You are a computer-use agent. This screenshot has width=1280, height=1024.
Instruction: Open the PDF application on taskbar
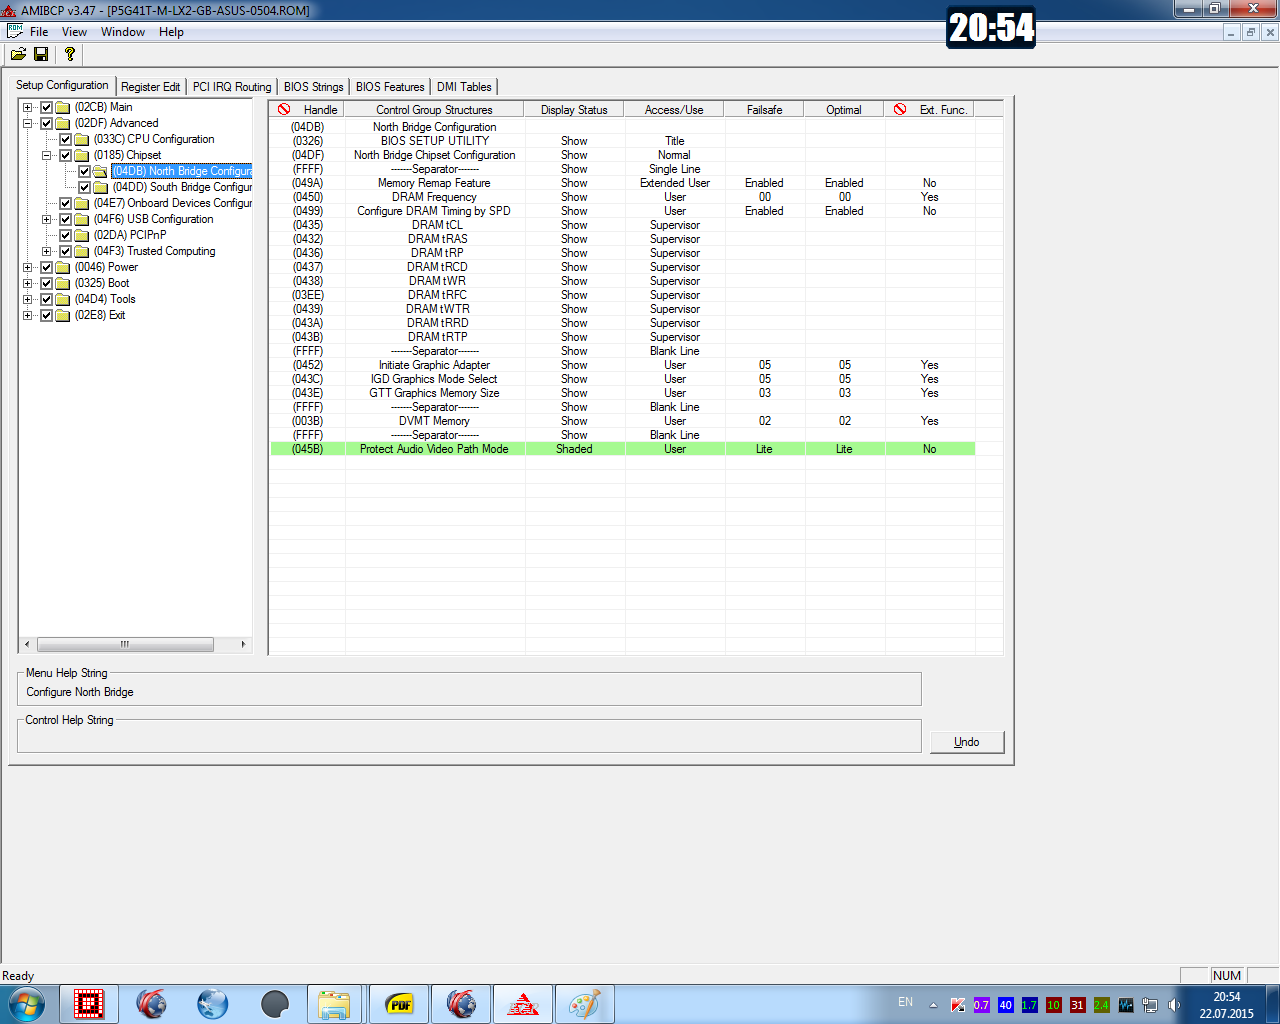399,1004
